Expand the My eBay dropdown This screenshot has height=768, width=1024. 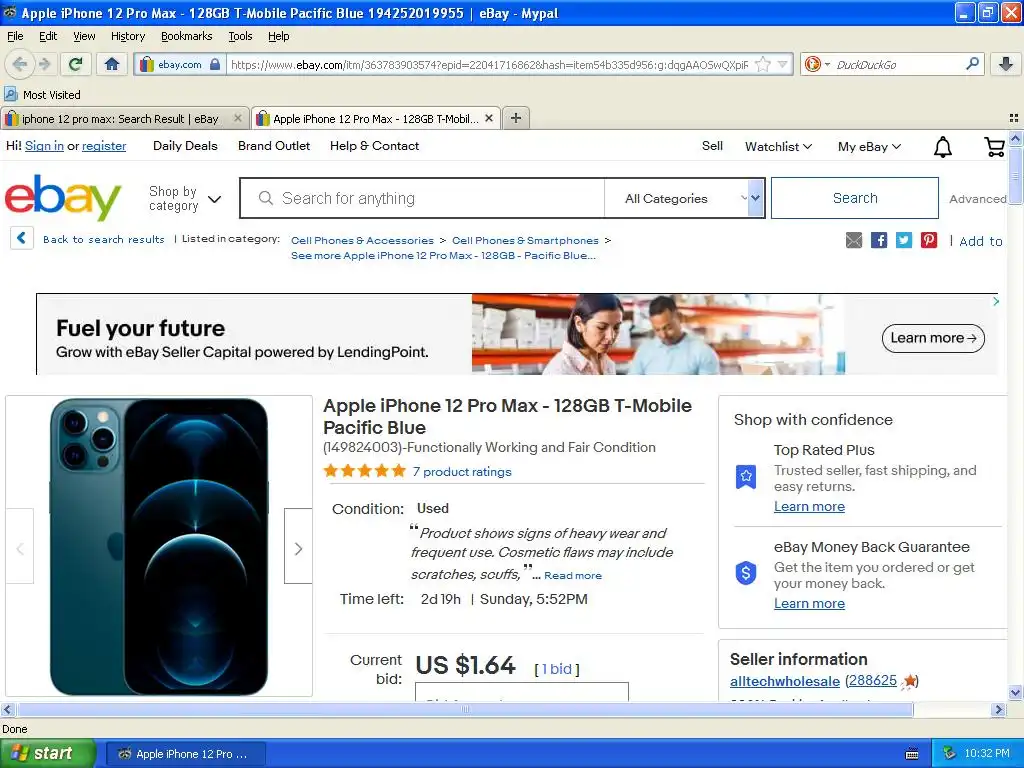tap(869, 146)
